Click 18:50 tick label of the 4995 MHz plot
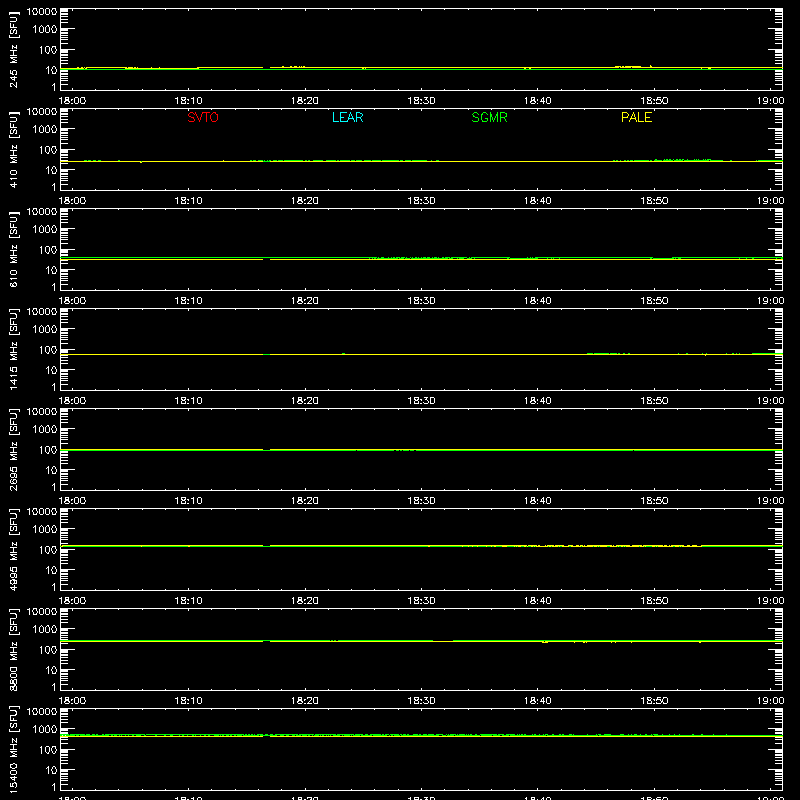 pyautogui.click(x=654, y=601)
